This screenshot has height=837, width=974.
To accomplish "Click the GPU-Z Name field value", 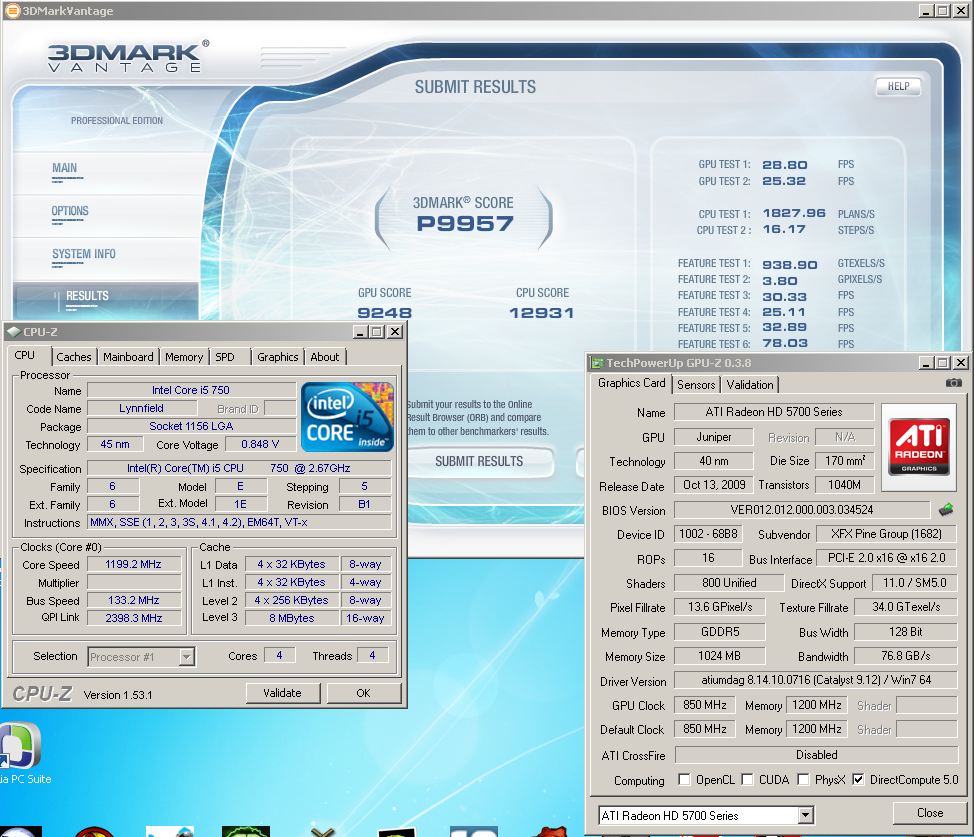I will [x=774, y=412].
